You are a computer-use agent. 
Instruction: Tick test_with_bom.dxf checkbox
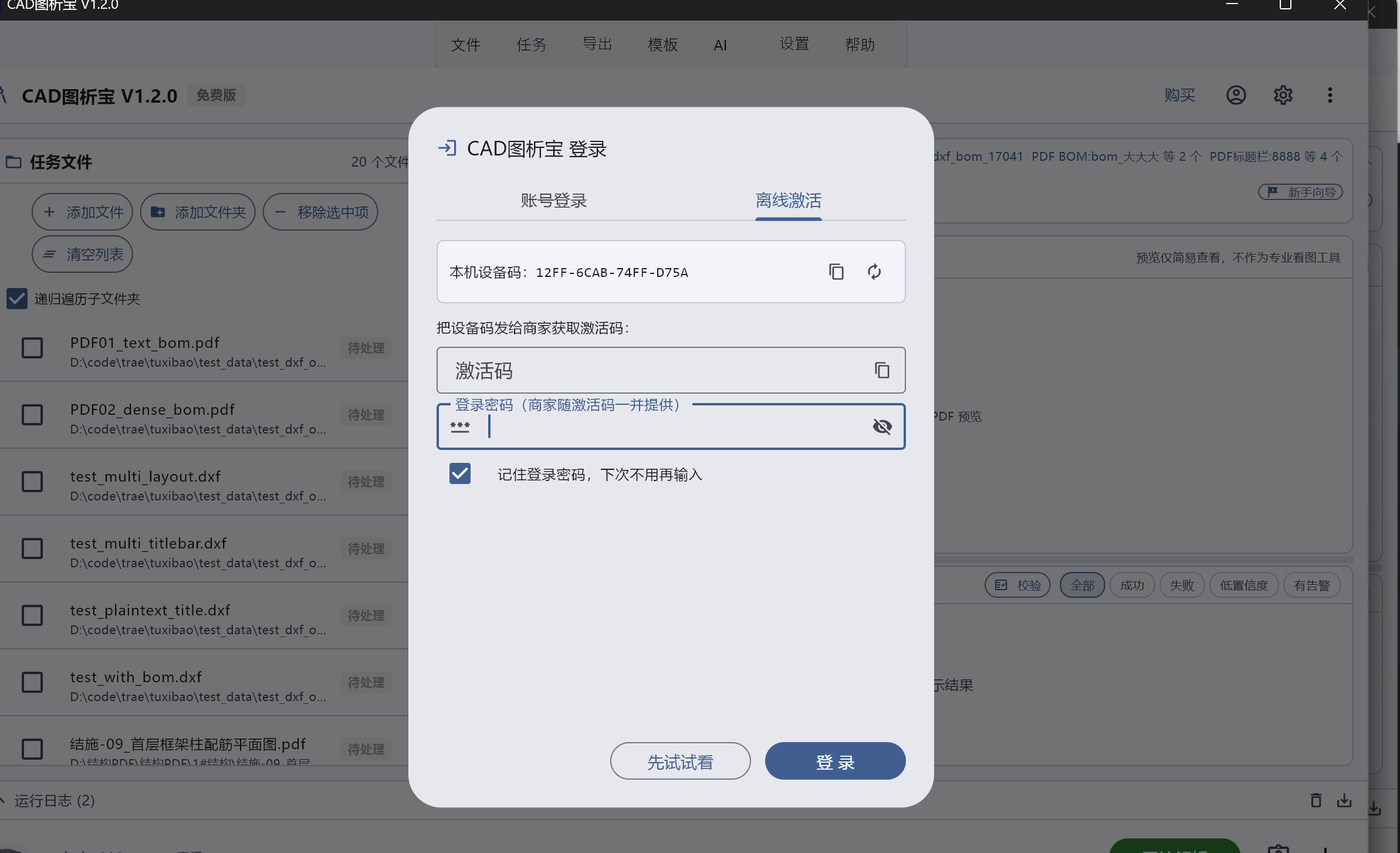[x=32, y=682]
